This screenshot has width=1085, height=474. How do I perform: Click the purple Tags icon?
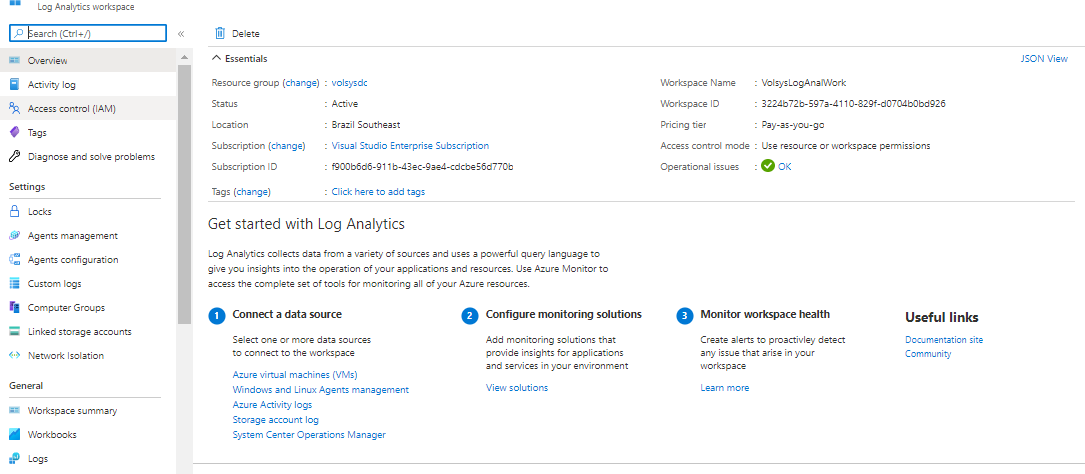tap(14, 132)
